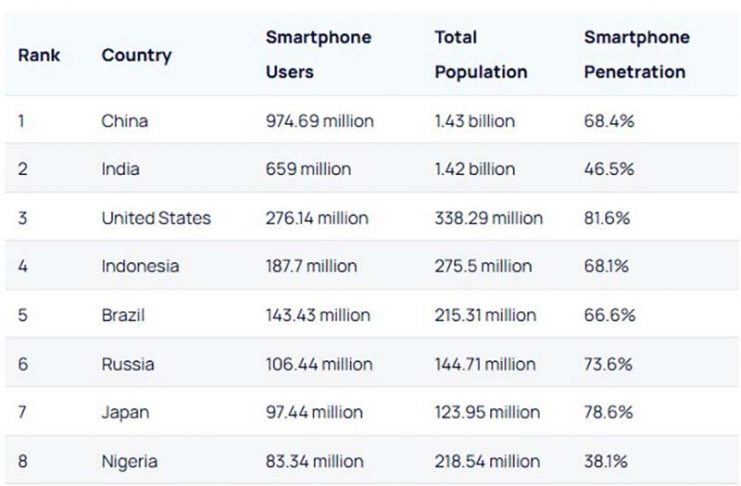Click the India country cell
741x486 pixels.
[120, 169]
